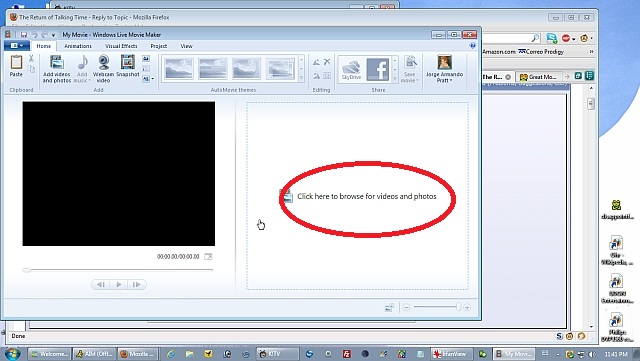The image size is (640, 361).
Task: Click the Previous frame button
Action: point(100,284)
